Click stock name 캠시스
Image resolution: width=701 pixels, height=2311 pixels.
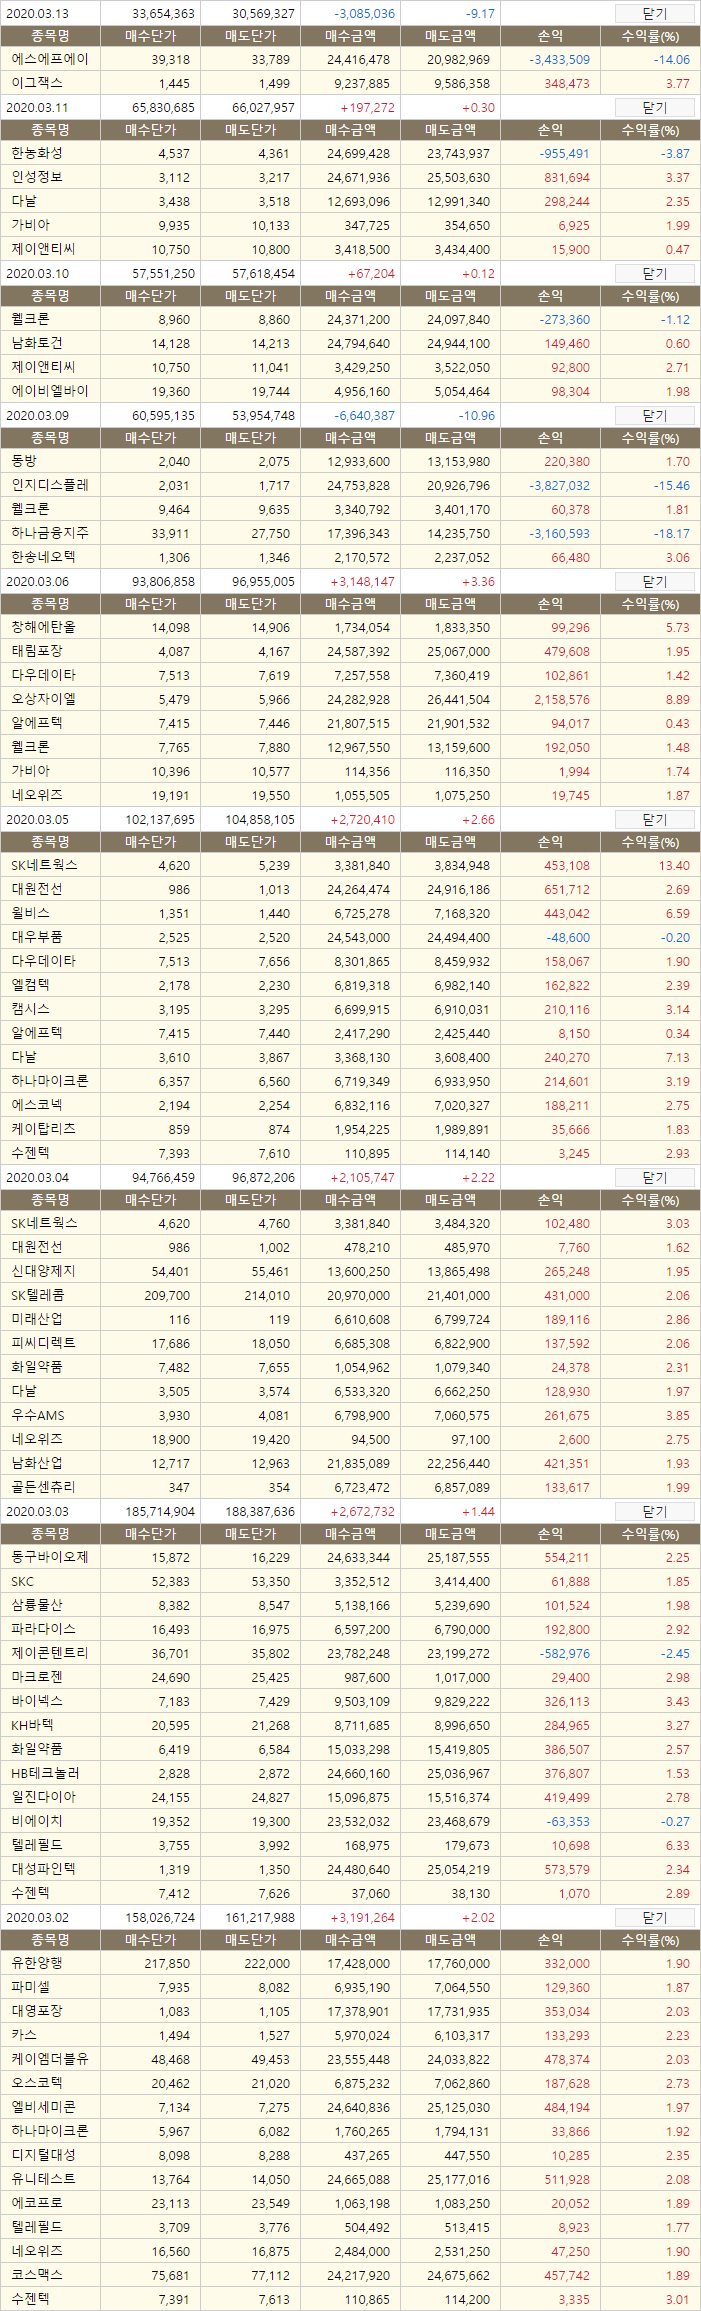point(30,1009)
